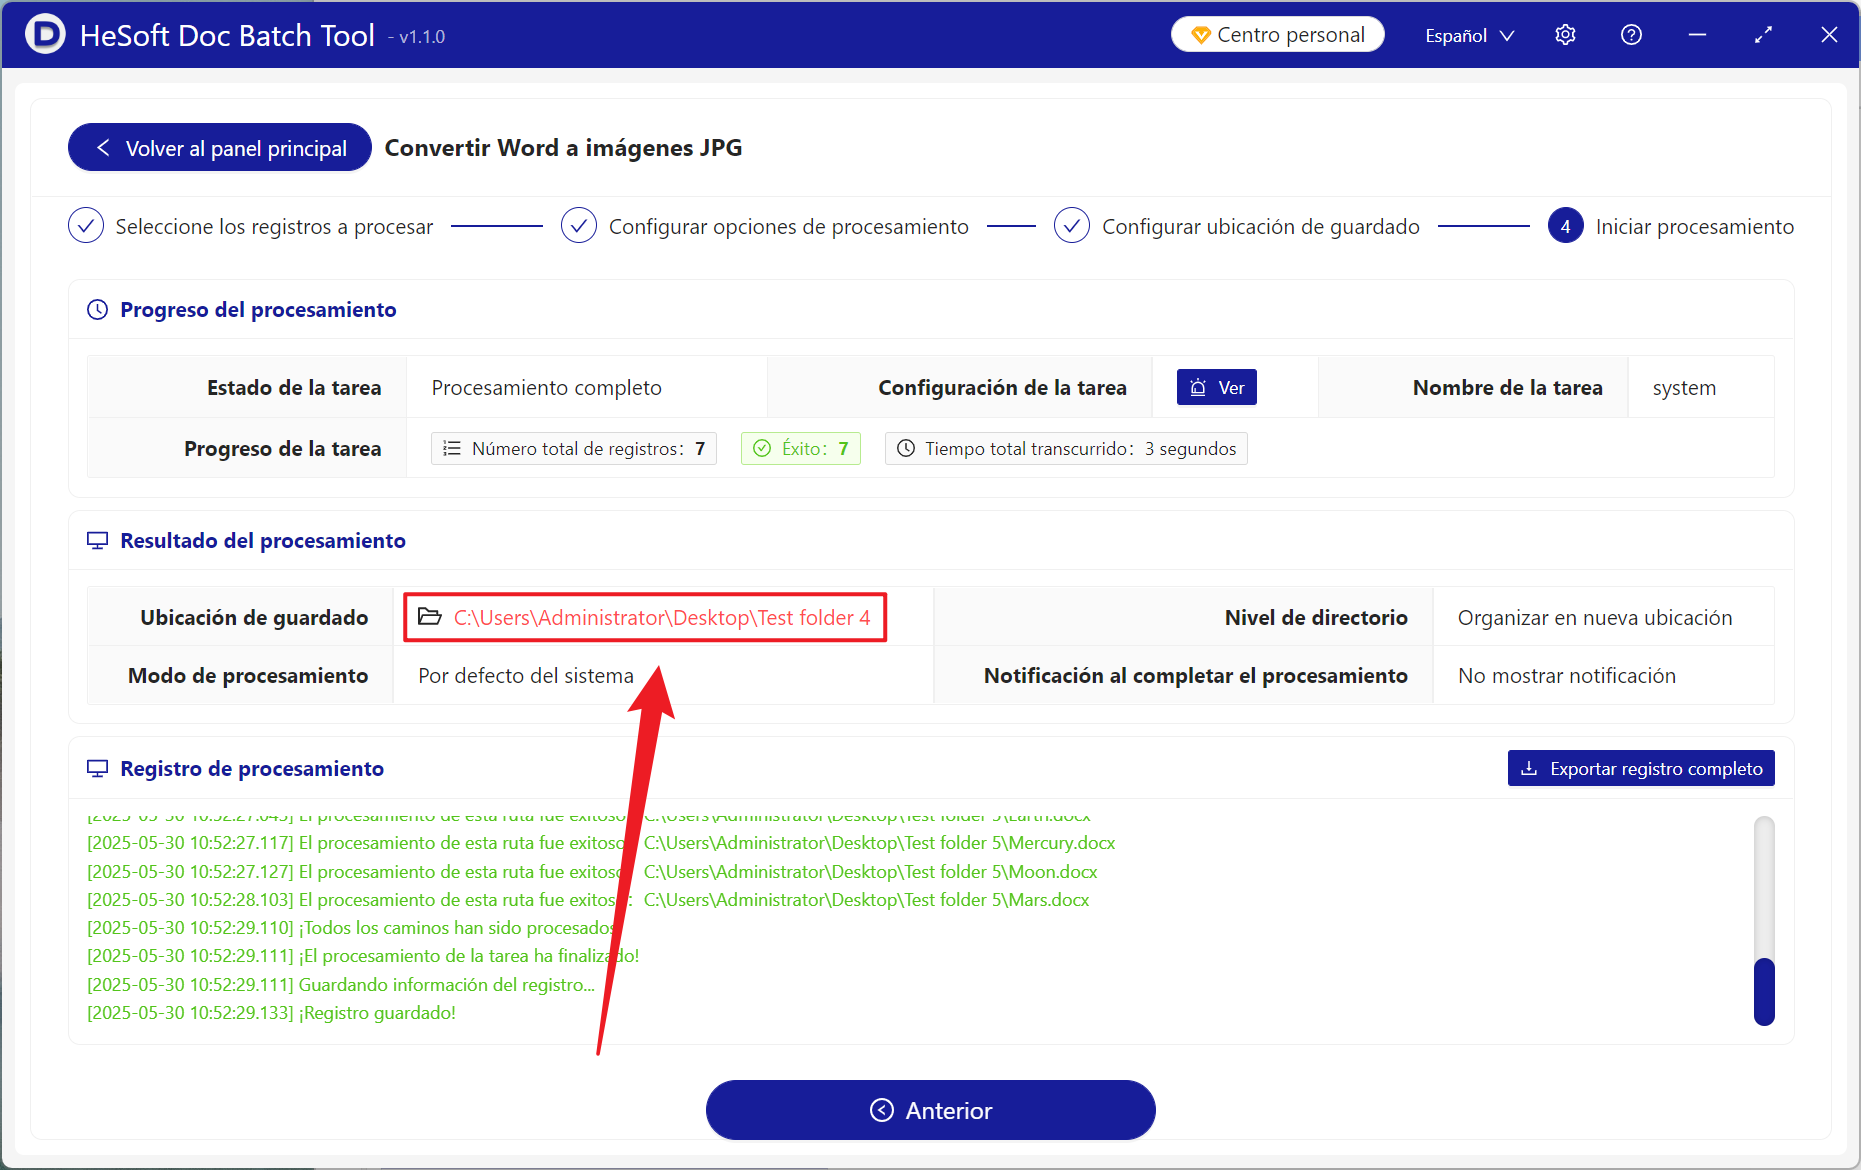
Task: Click checkmark icon of Configurar opciones step
Action: click(x=579, y=227)
